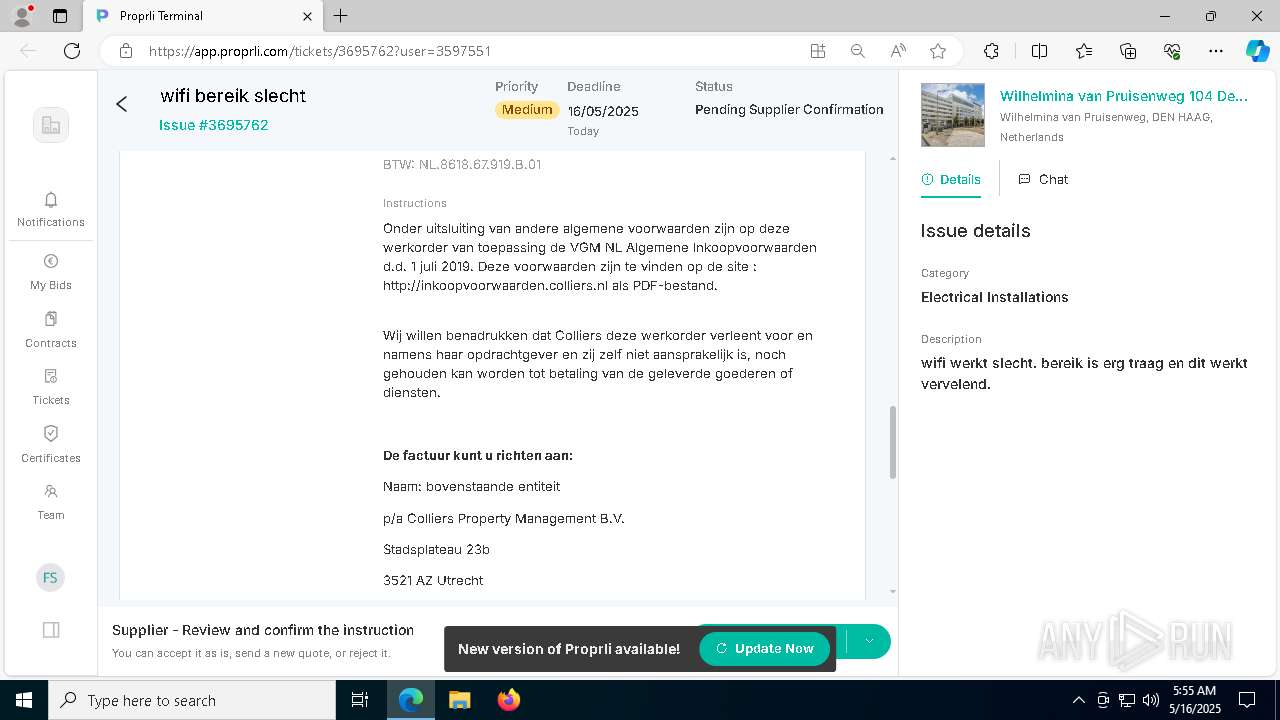The width and height of the screenshot is (1280, 720).
Task: Open browser split screen icon
Action: 1039,51
